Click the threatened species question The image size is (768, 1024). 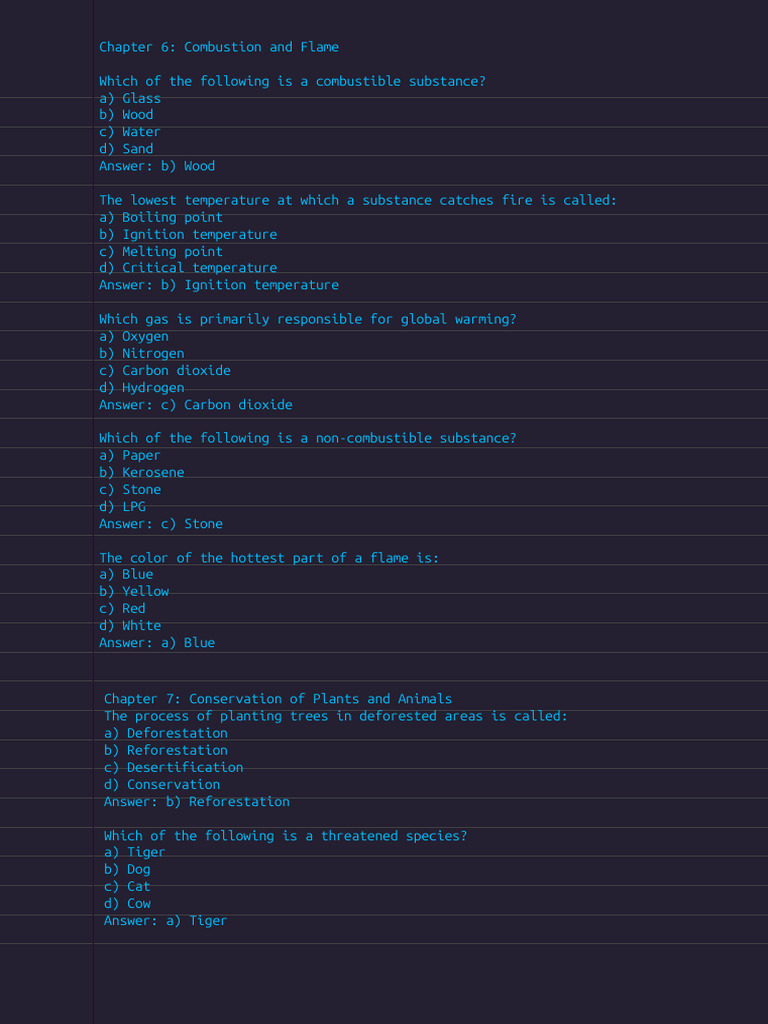point(285,836)
